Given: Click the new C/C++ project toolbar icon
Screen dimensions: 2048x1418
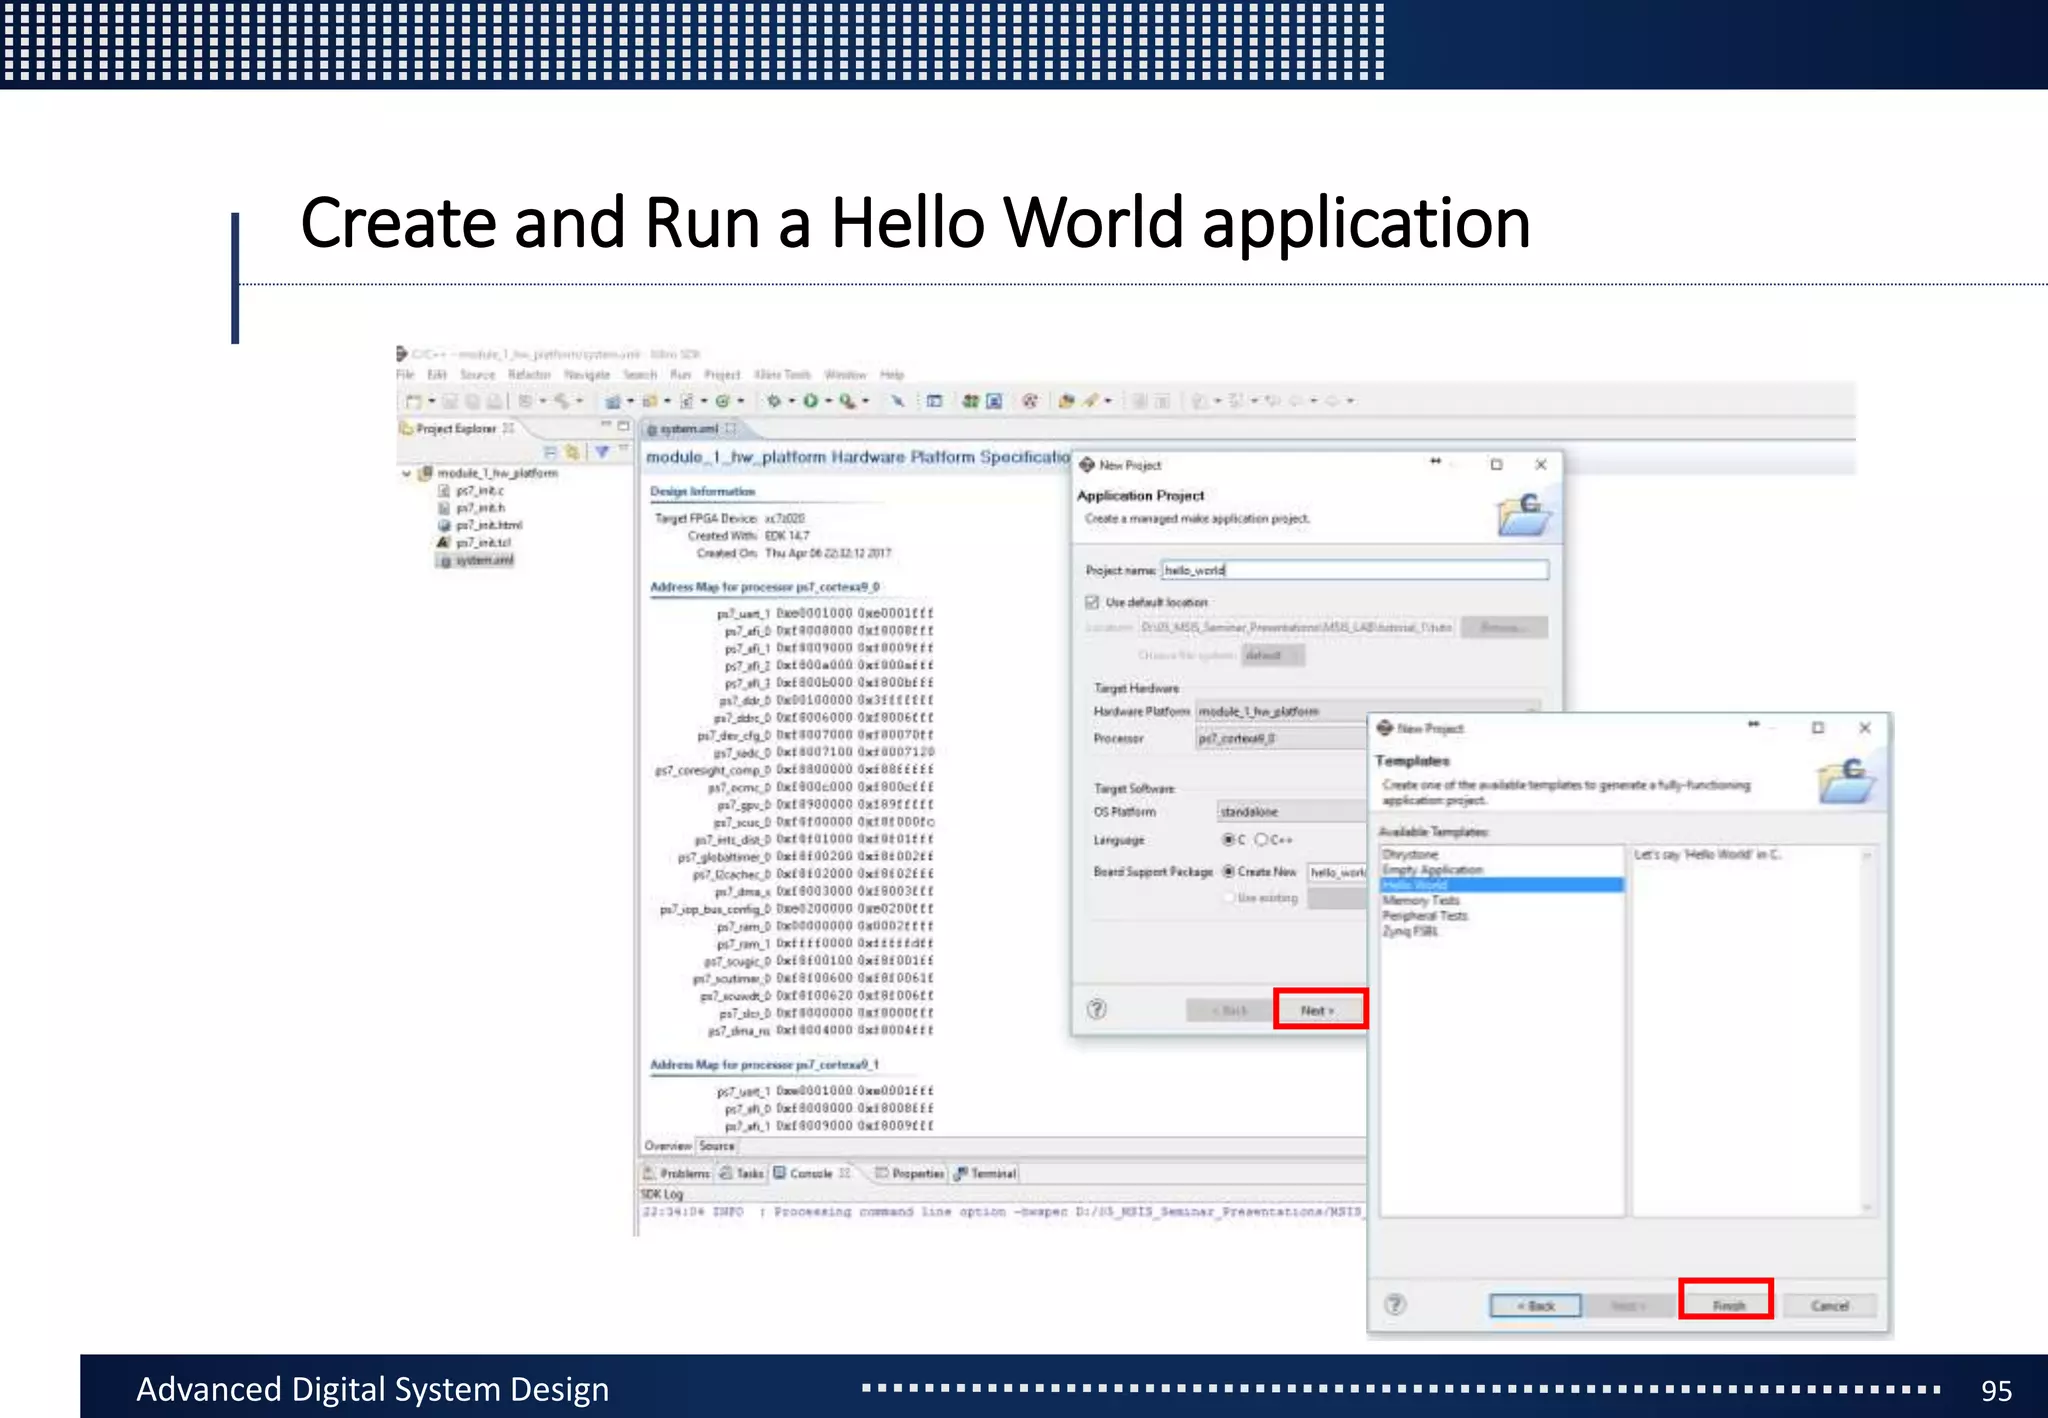Looking at the screenshot, I should point(613,401).
